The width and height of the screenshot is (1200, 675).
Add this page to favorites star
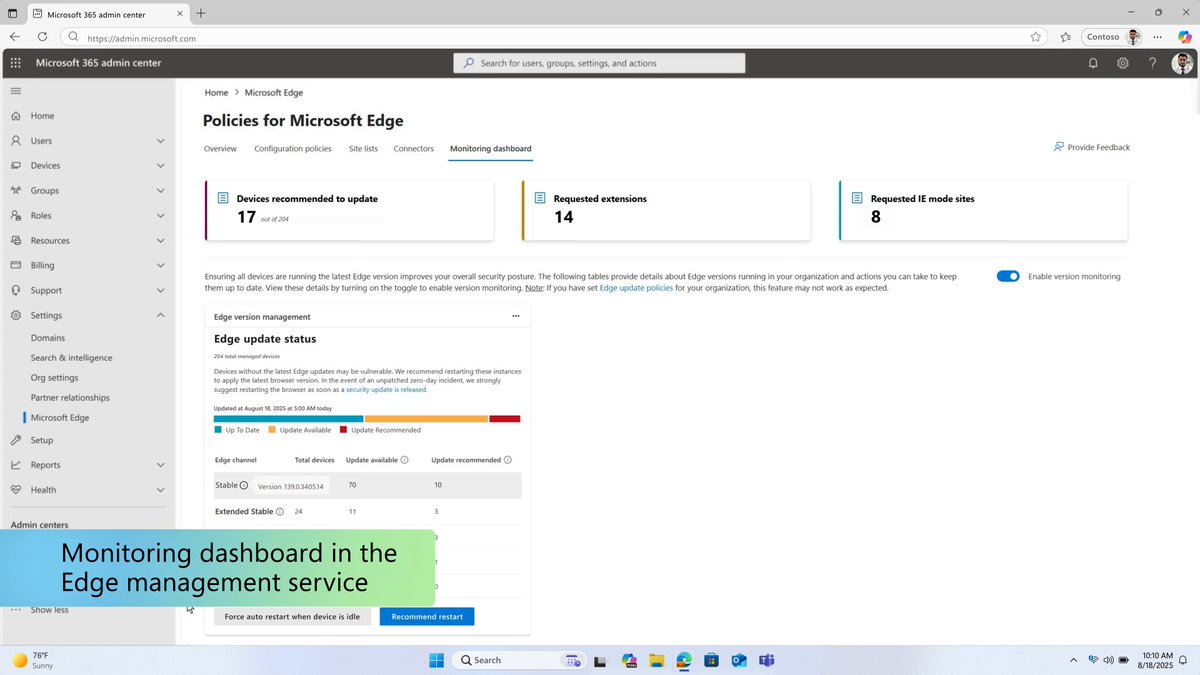click(1036, 37)
